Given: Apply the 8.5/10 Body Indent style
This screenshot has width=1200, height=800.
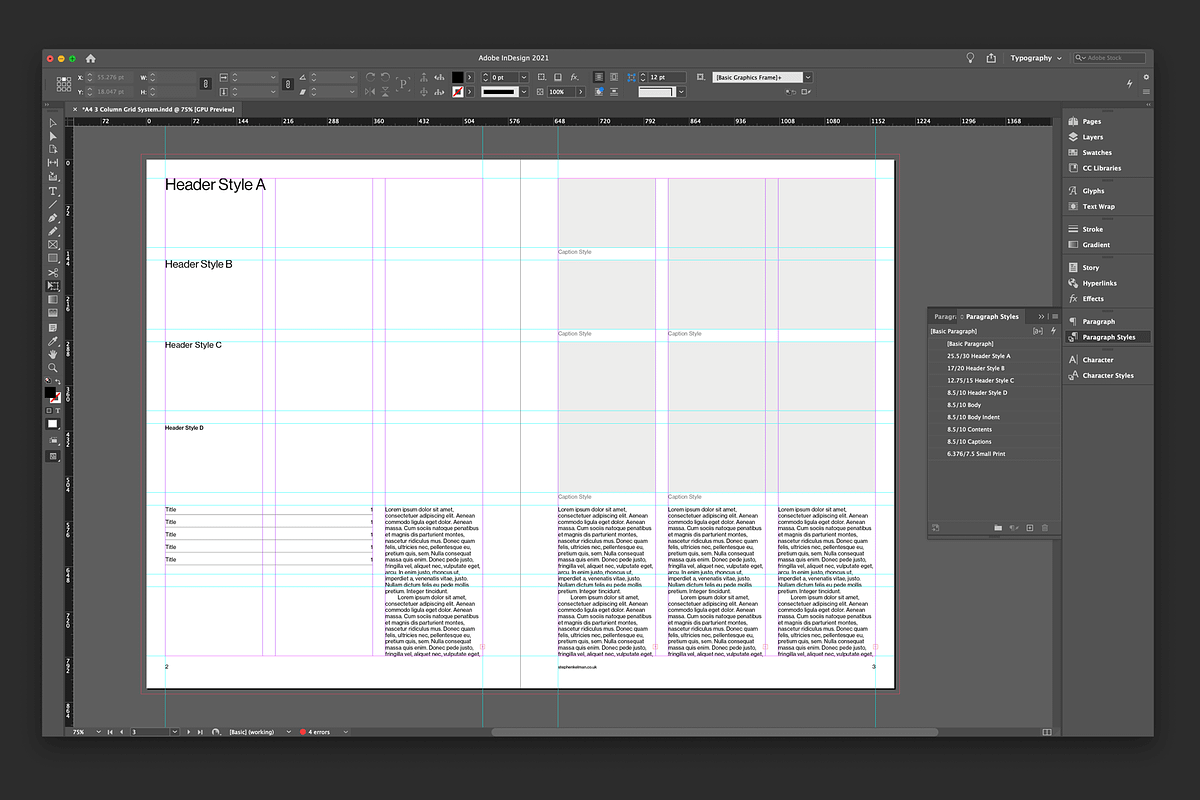Looking at the screenshot, I should [972, 417].
